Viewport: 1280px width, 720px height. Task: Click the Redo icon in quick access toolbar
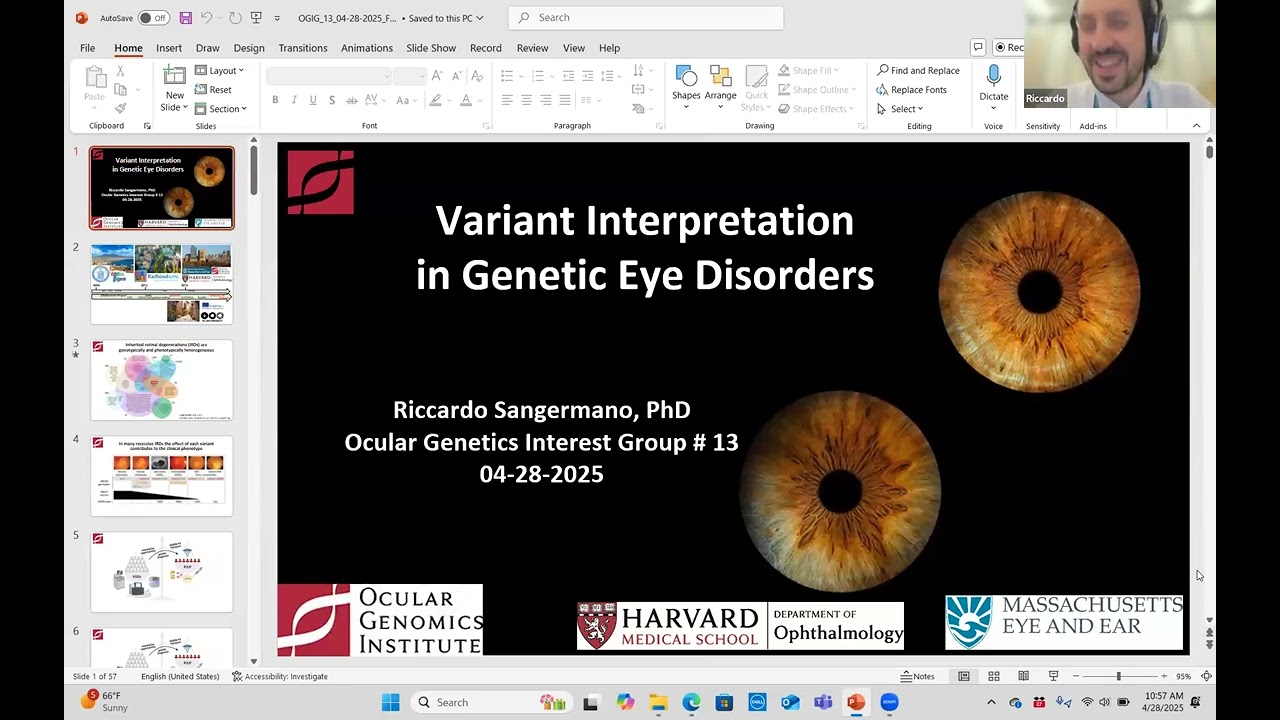235,18
